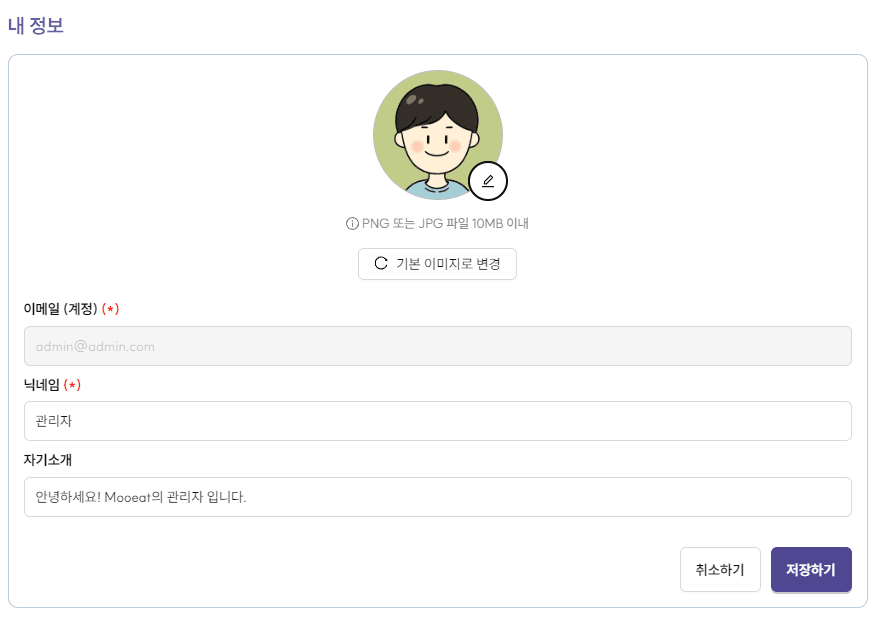Click the 내 정보 page heading
The width and height of the screenshot is (878, 618).
36,26
